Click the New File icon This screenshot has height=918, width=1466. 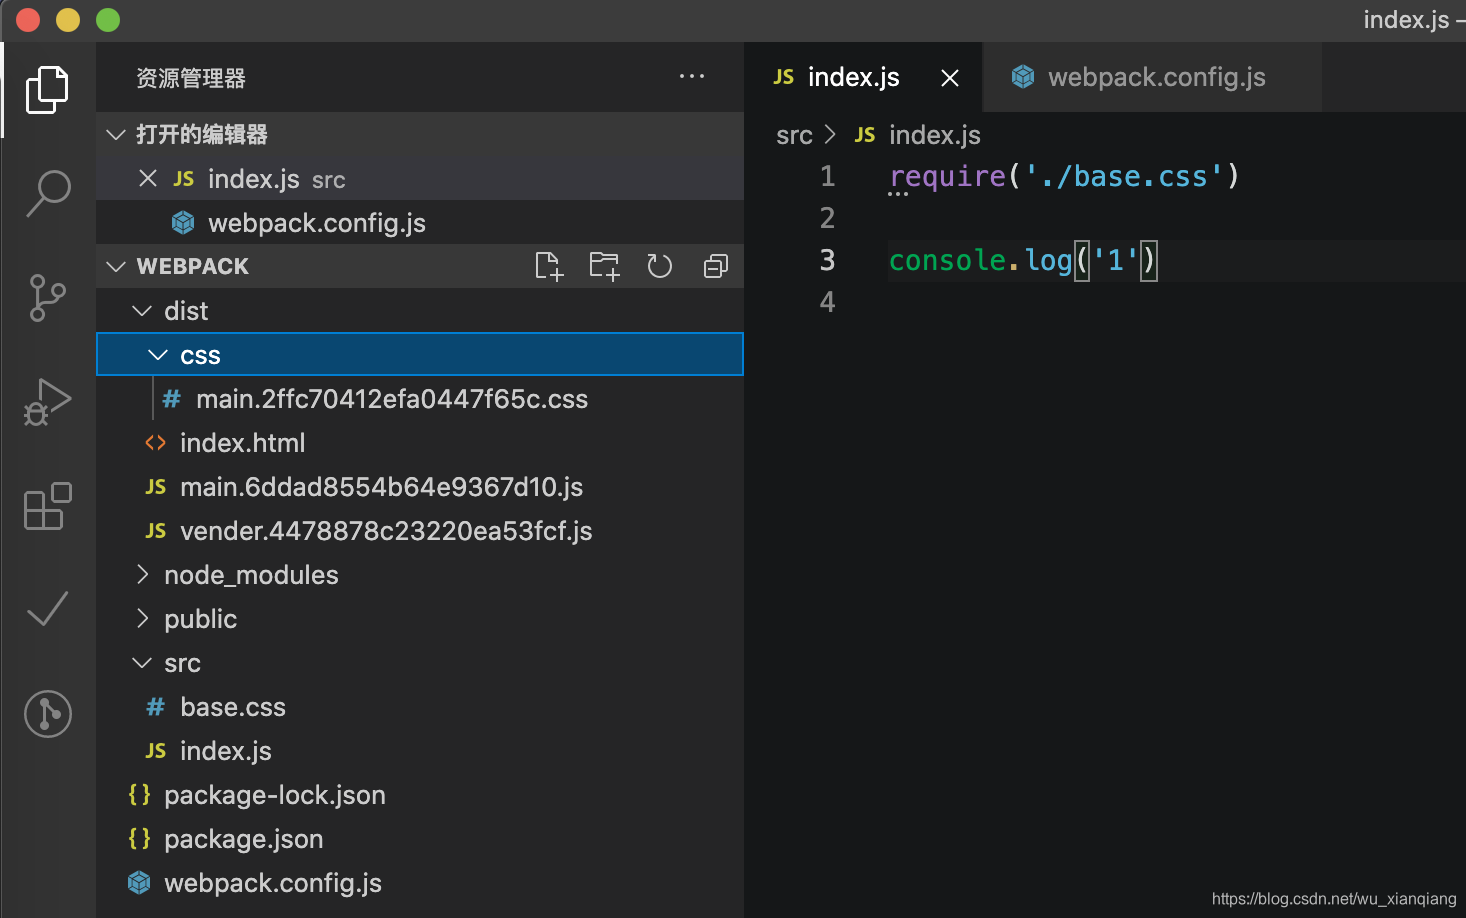click(x=549, y=266)
